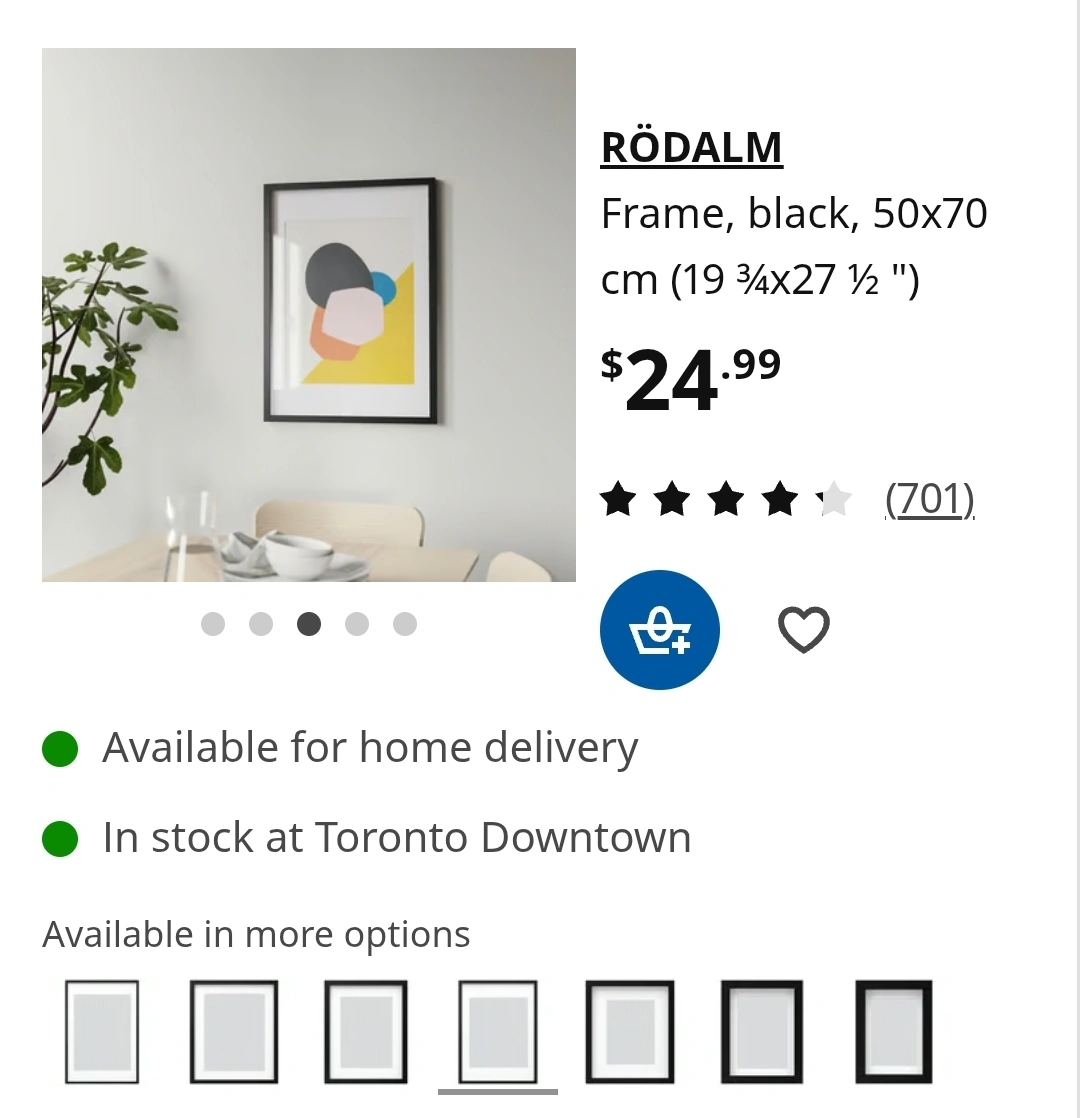Select the sixth thick black frame option
The height and width of the screenshot is (1118, 1080).
click(761, 1032)
